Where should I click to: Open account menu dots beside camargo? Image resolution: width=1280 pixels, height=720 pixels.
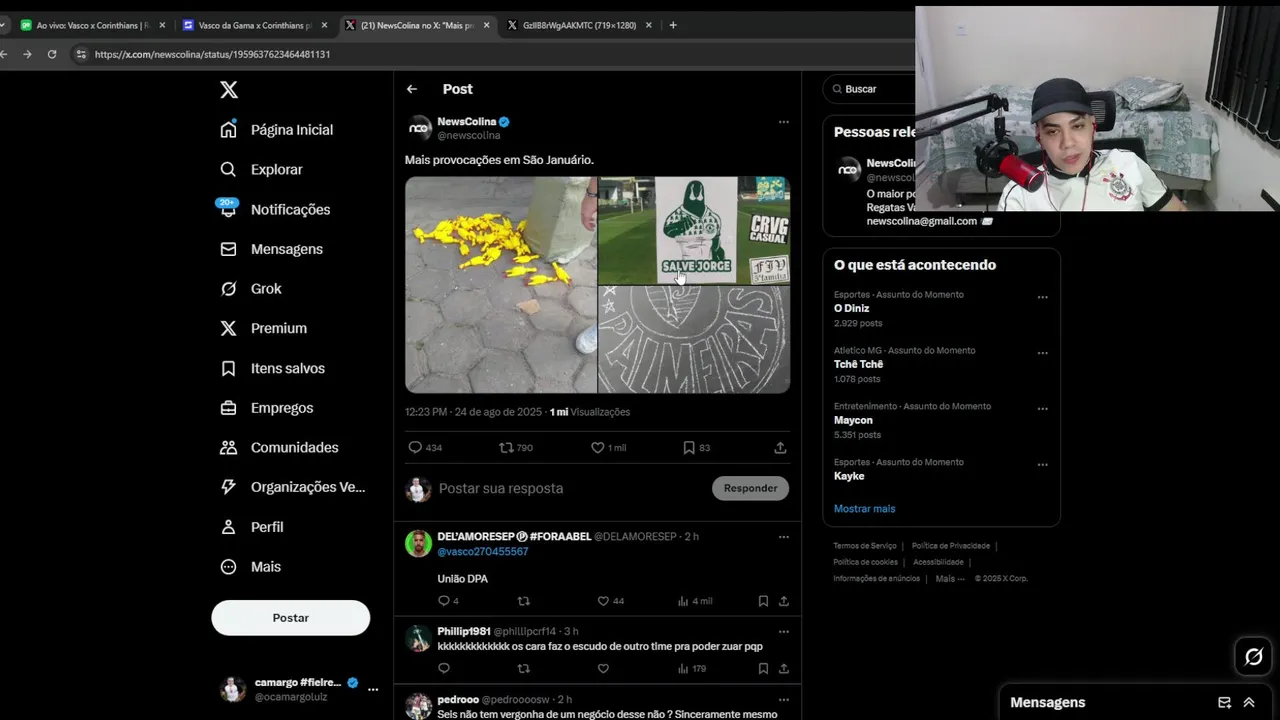pyautogui.click(x=373, y=689)
